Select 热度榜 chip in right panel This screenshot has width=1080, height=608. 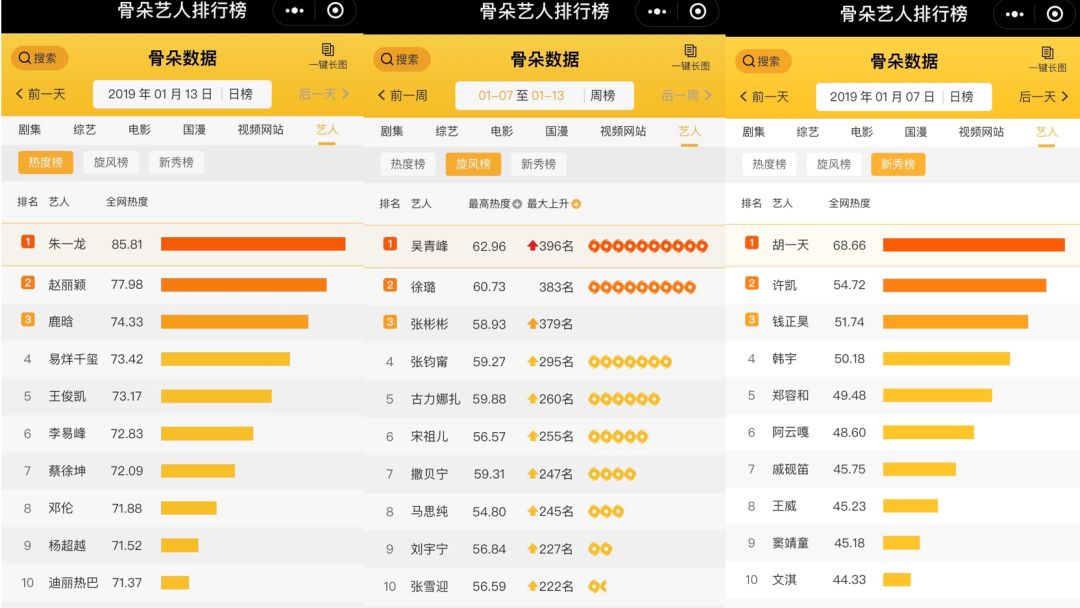pos(769,164)
